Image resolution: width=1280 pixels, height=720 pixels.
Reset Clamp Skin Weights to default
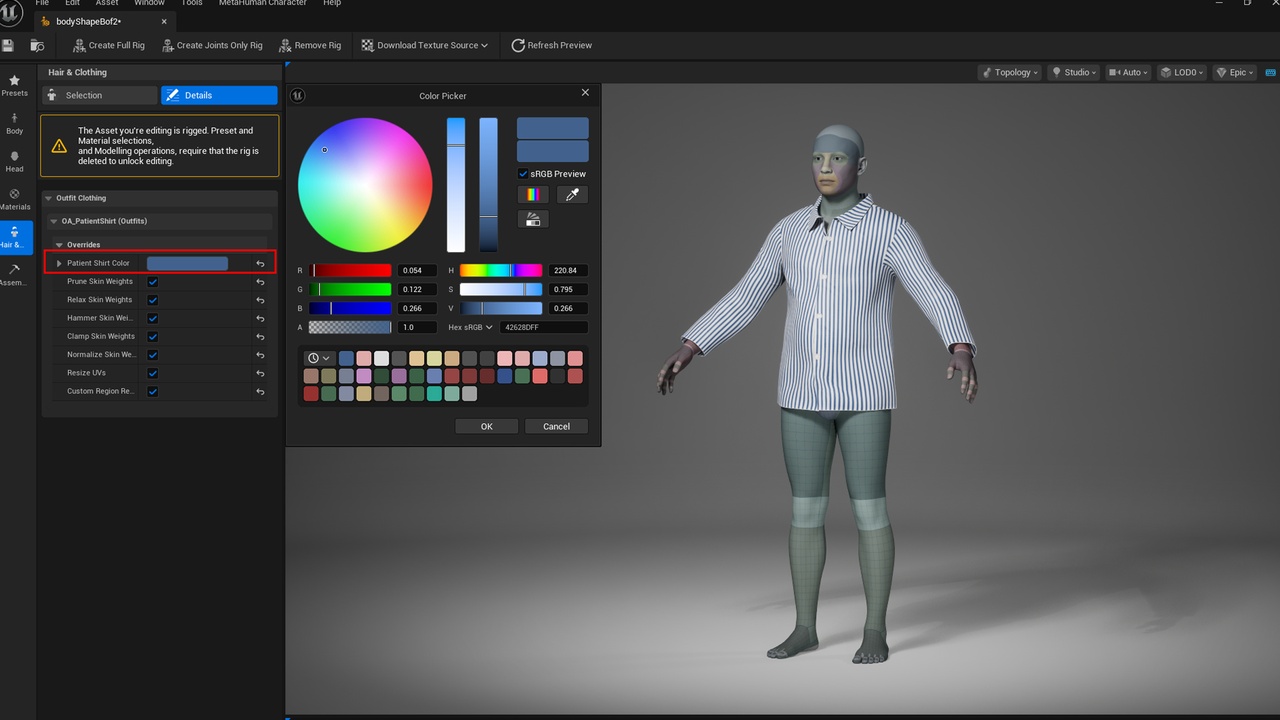coord(260,337)
